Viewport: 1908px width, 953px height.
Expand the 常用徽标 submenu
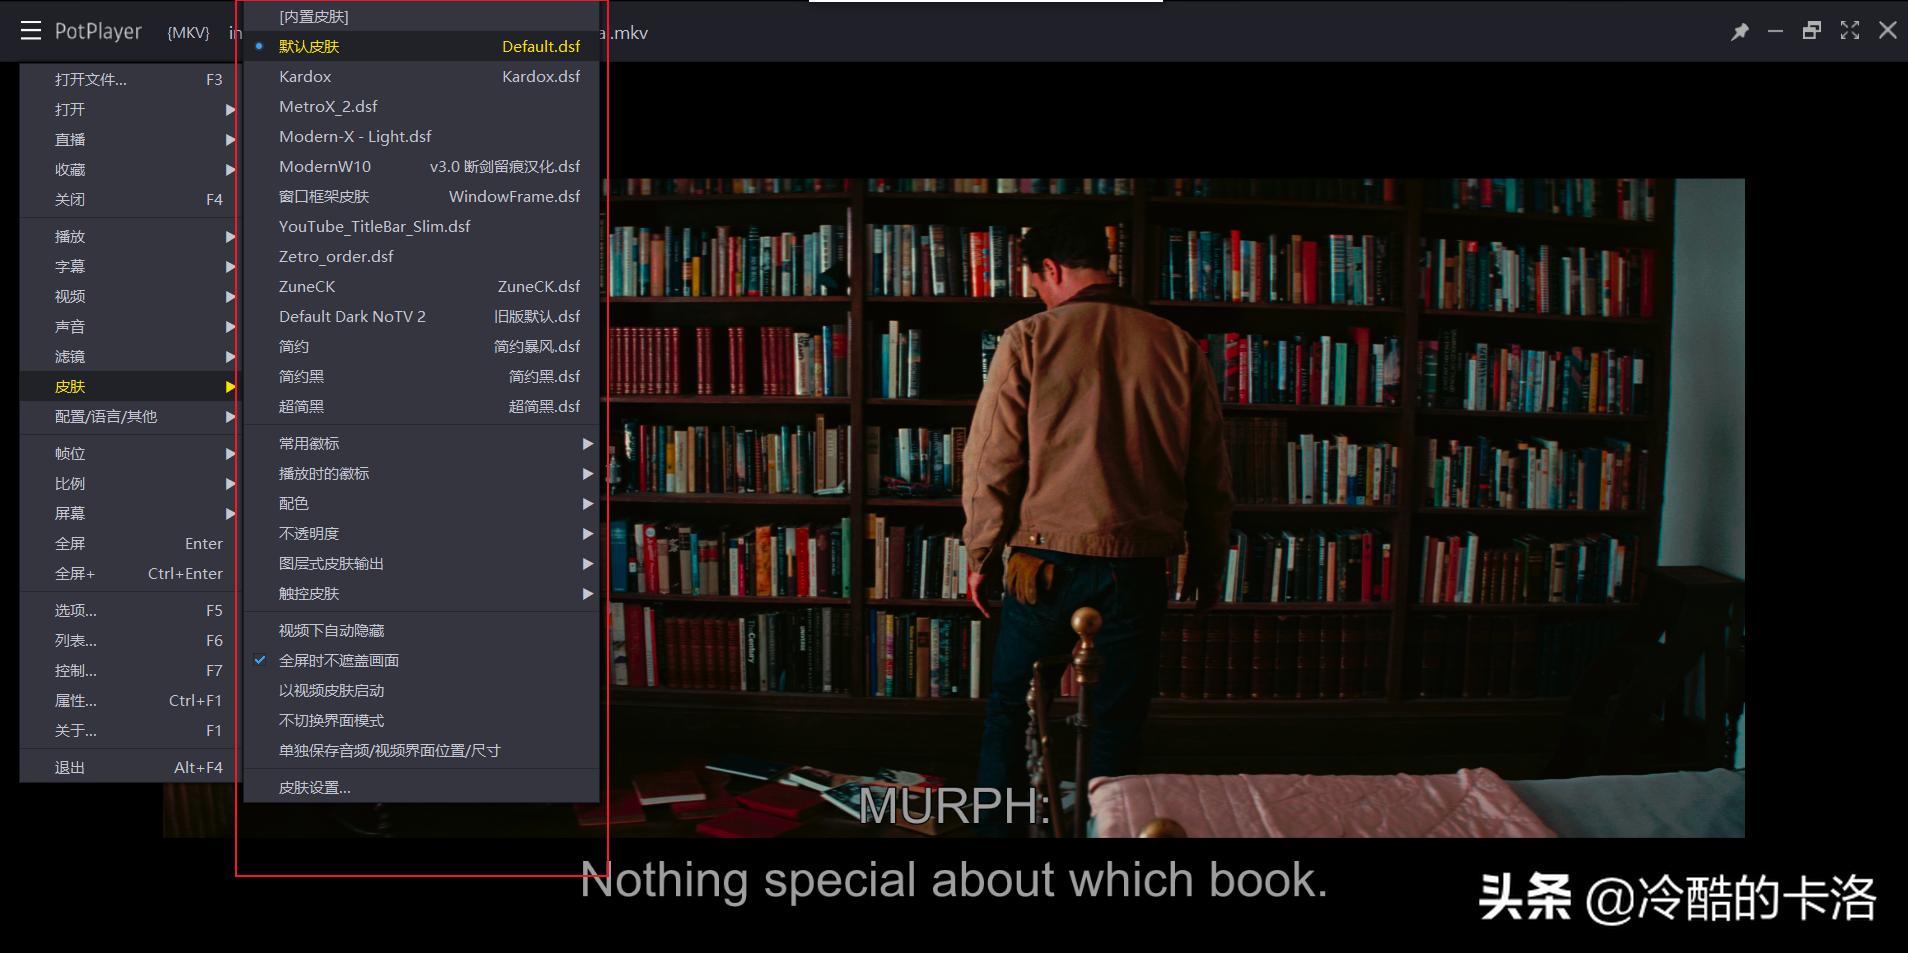coord(421,443)
